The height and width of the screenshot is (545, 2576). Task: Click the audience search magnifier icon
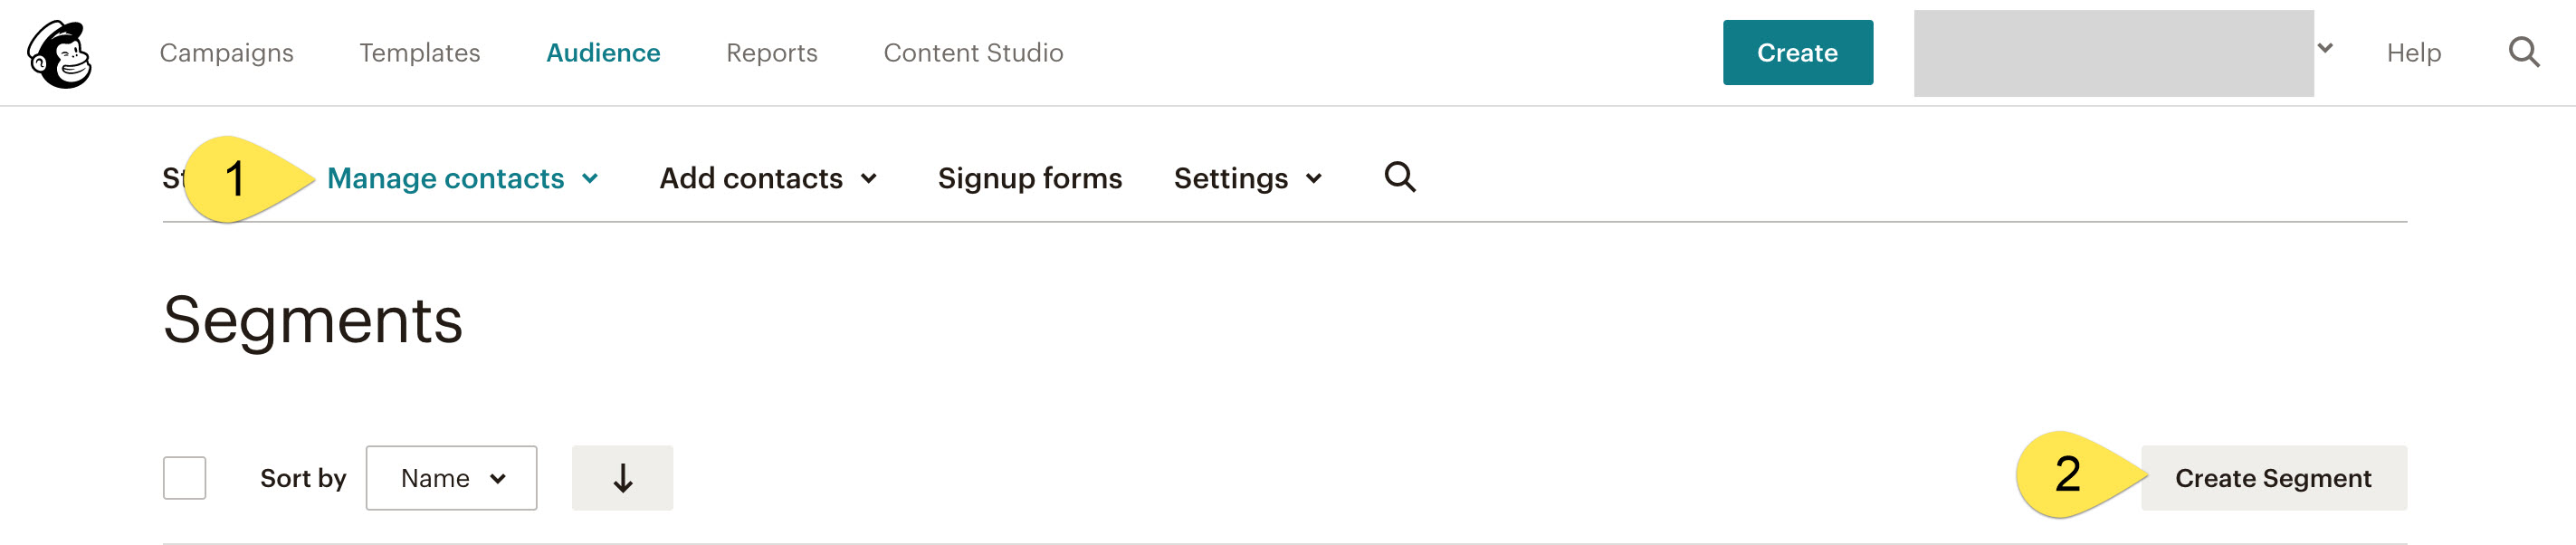[x=1399, y=177]
